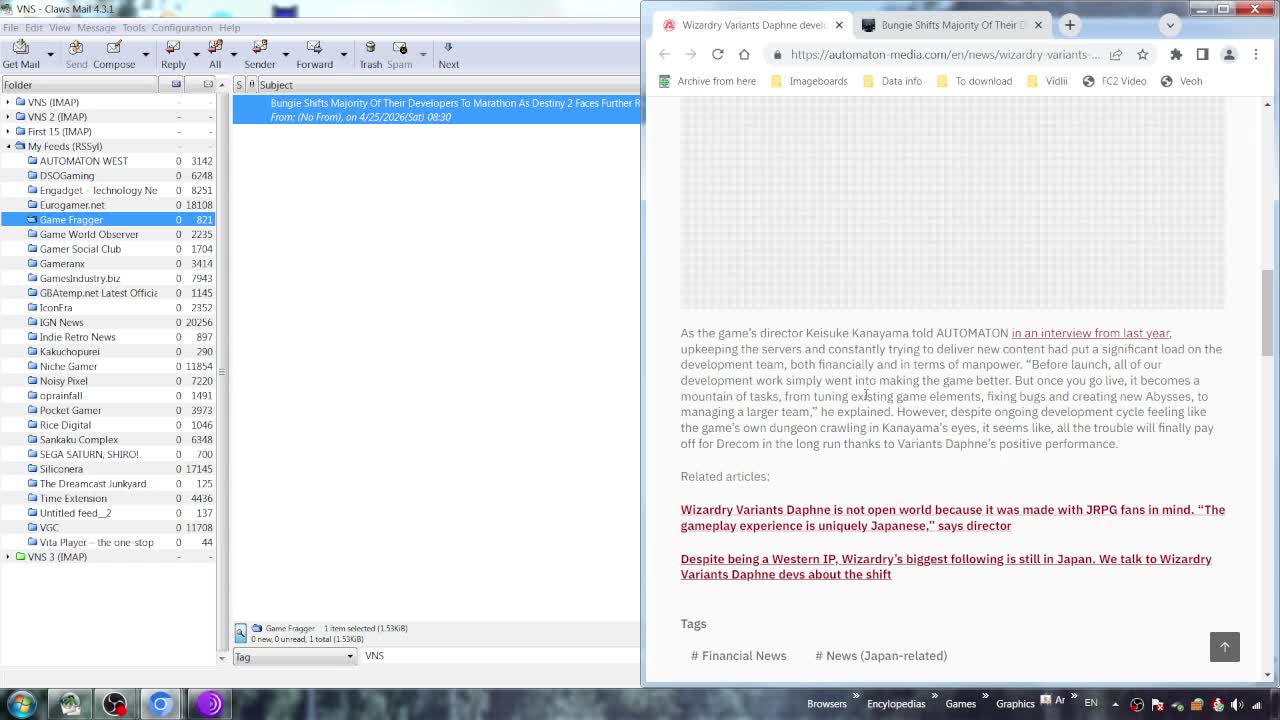This screenshot has width=1280, height=720.
Task: Share this page via address bar icon
Action: tap(1116, 54)
